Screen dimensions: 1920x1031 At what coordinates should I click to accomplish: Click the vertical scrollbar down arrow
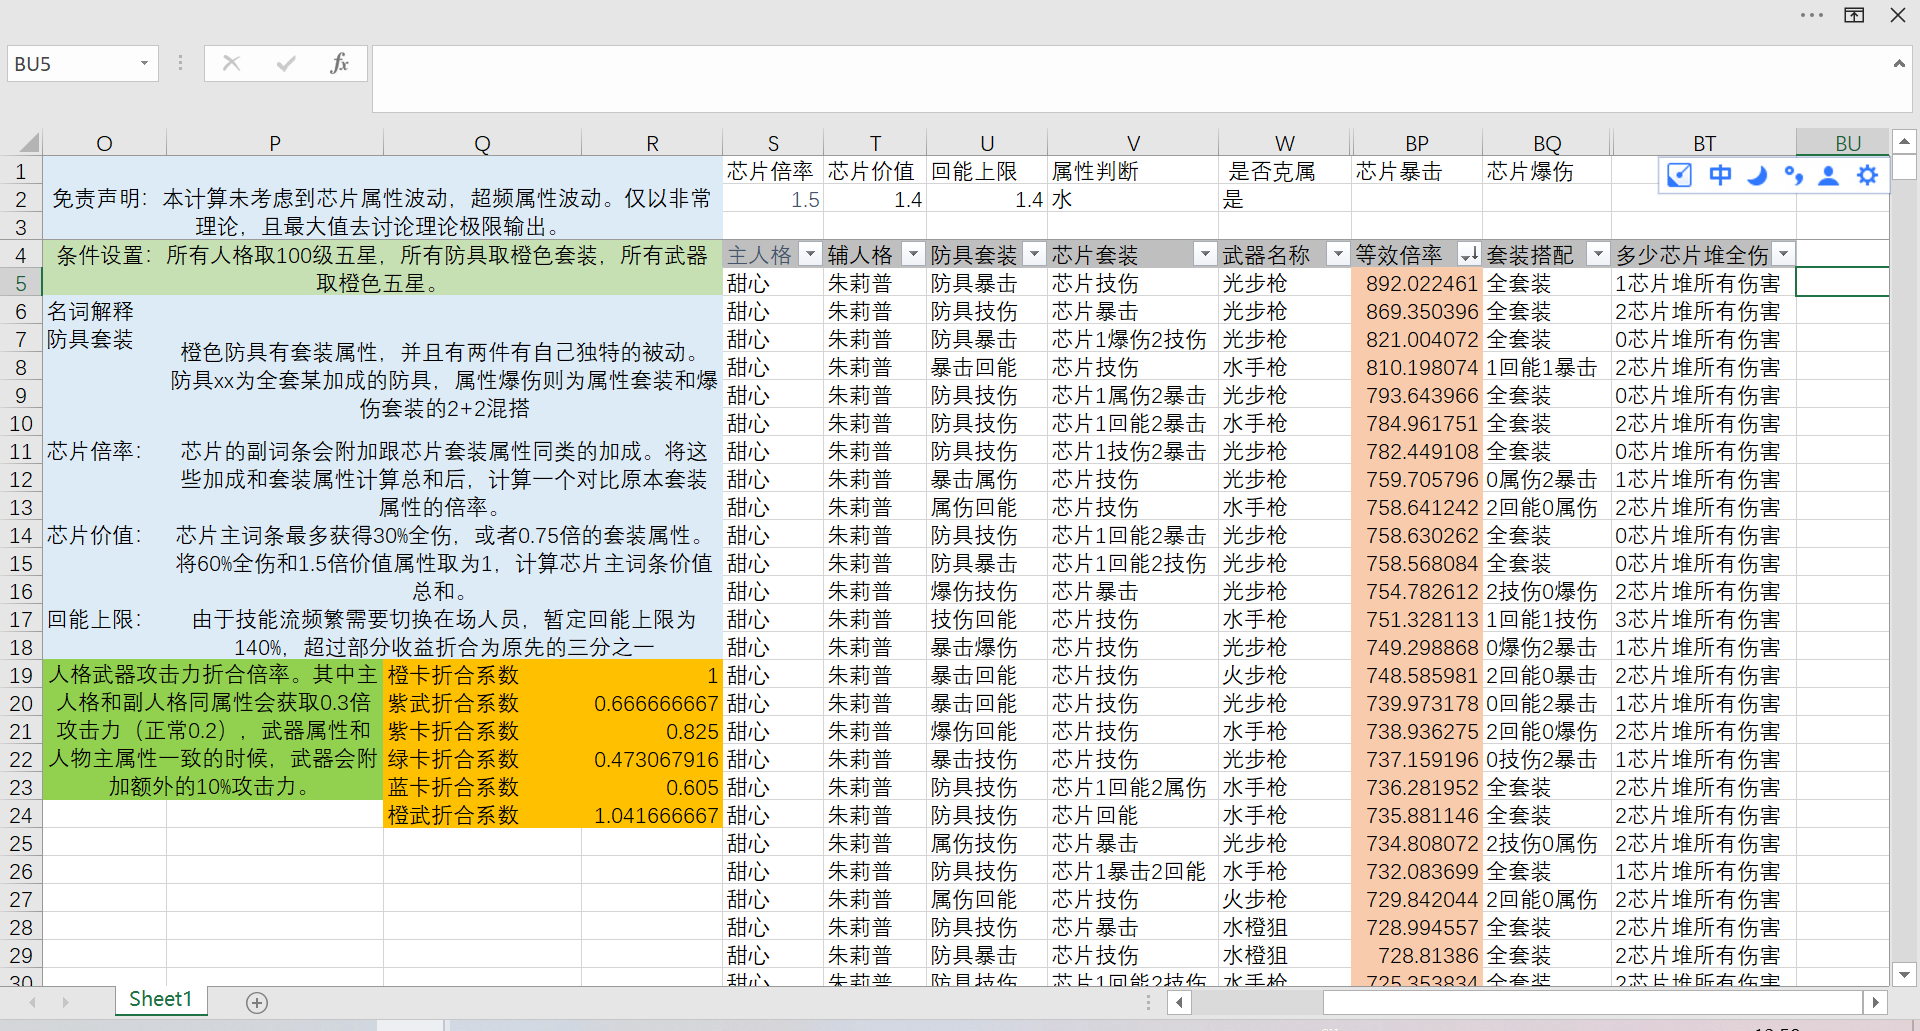1904,974
